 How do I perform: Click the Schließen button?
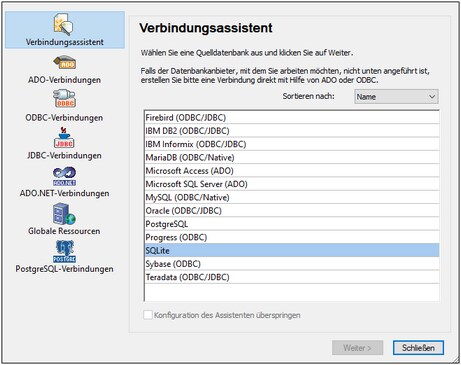coord(418,348)
